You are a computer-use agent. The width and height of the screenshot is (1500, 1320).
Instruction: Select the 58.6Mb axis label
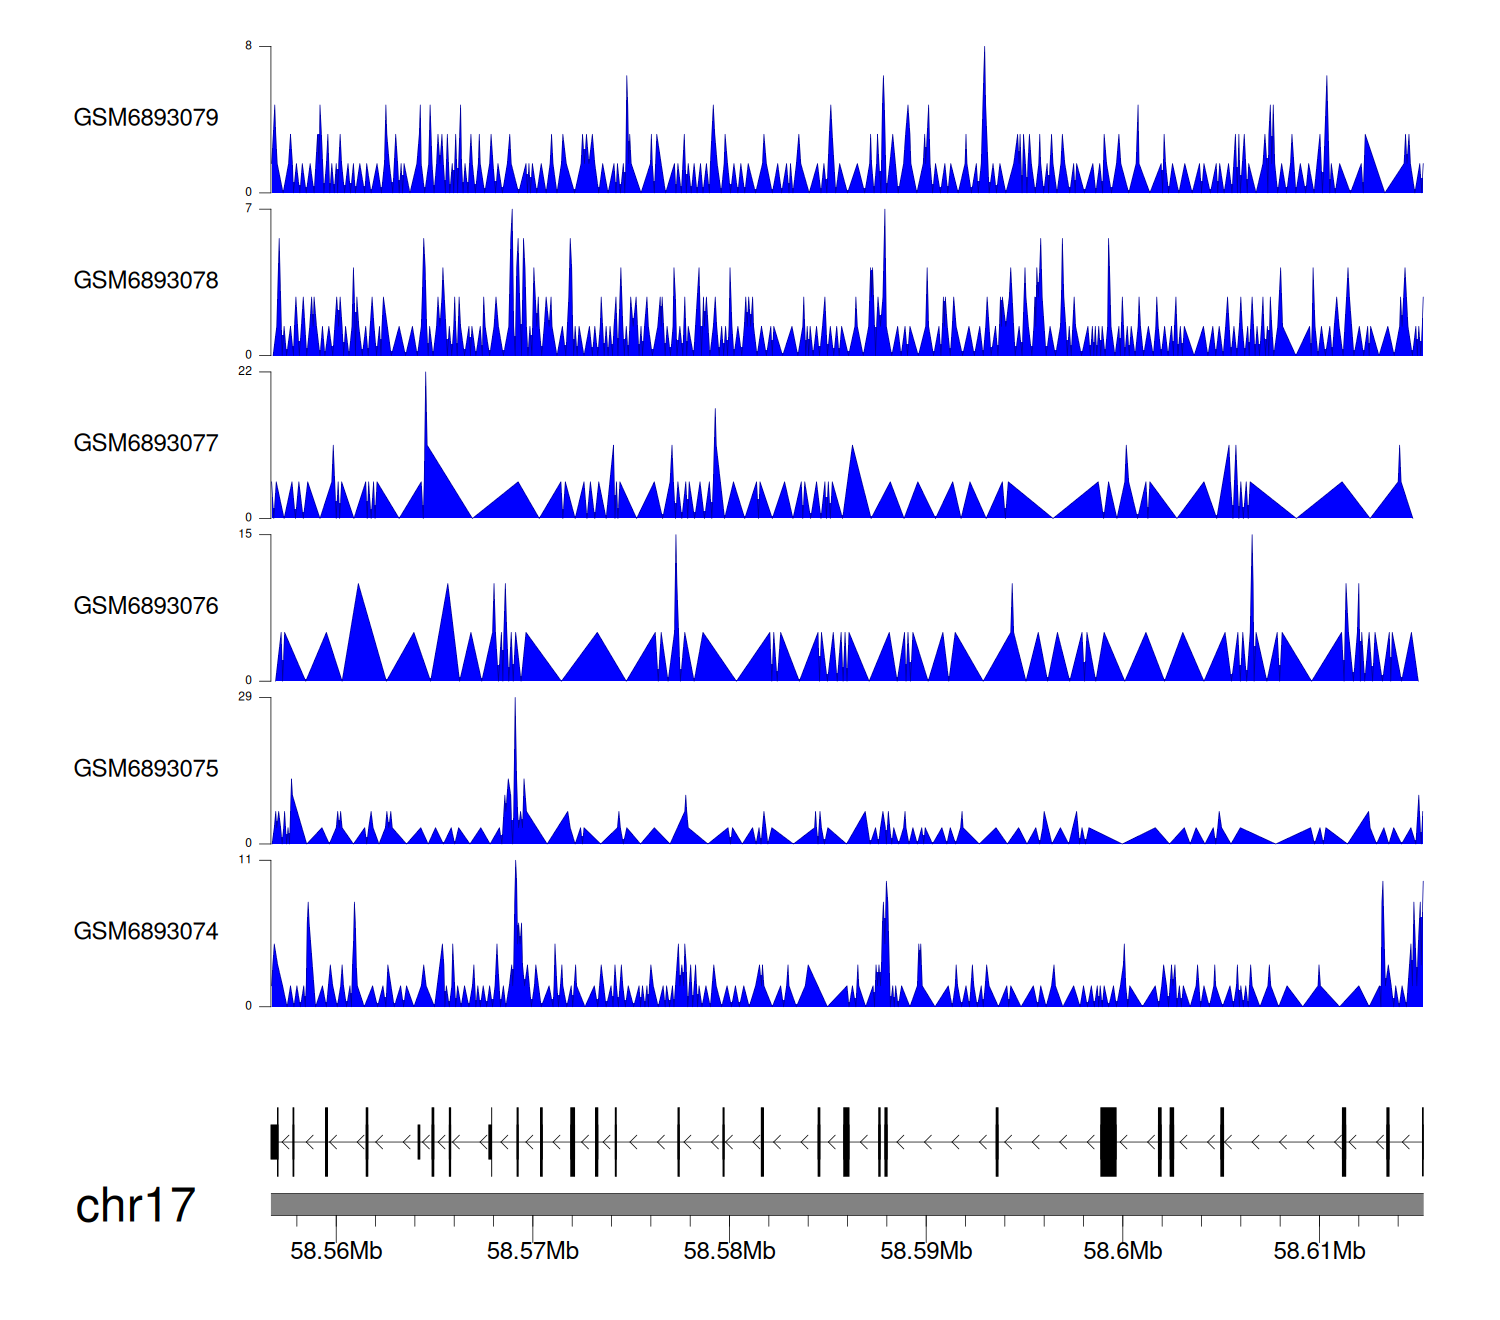coord(1122,1252)
